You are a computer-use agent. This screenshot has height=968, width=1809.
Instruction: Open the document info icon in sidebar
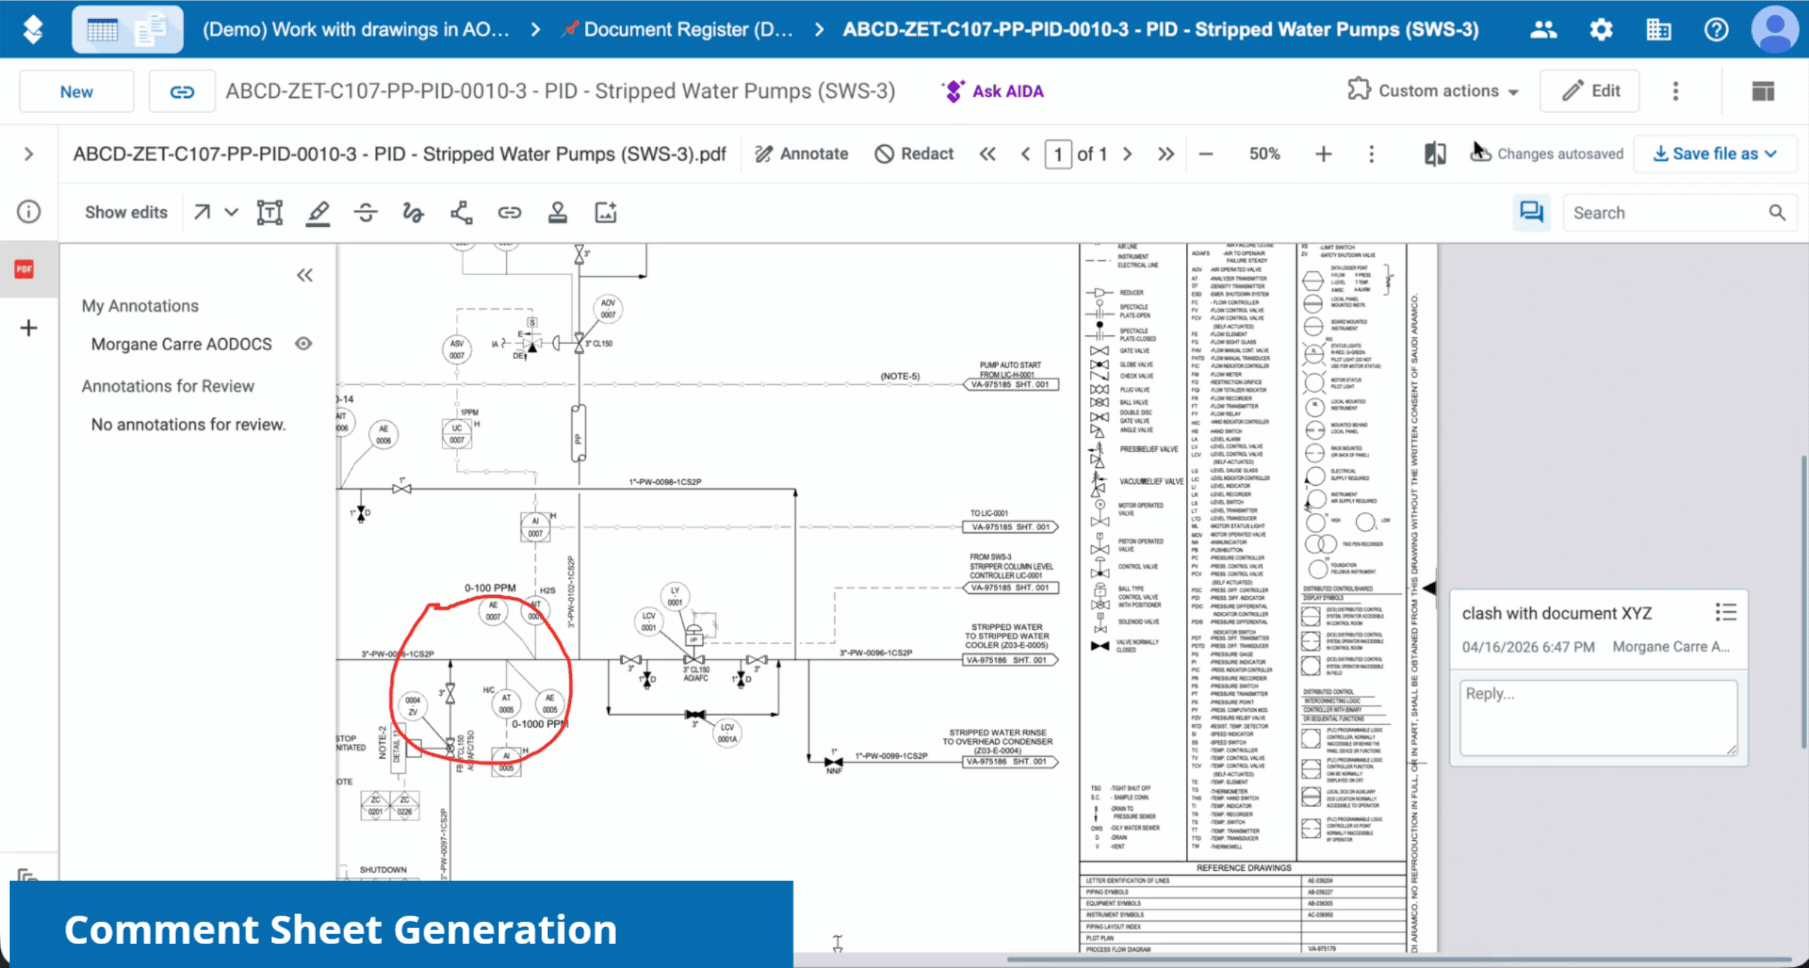[x=29, y=211]
